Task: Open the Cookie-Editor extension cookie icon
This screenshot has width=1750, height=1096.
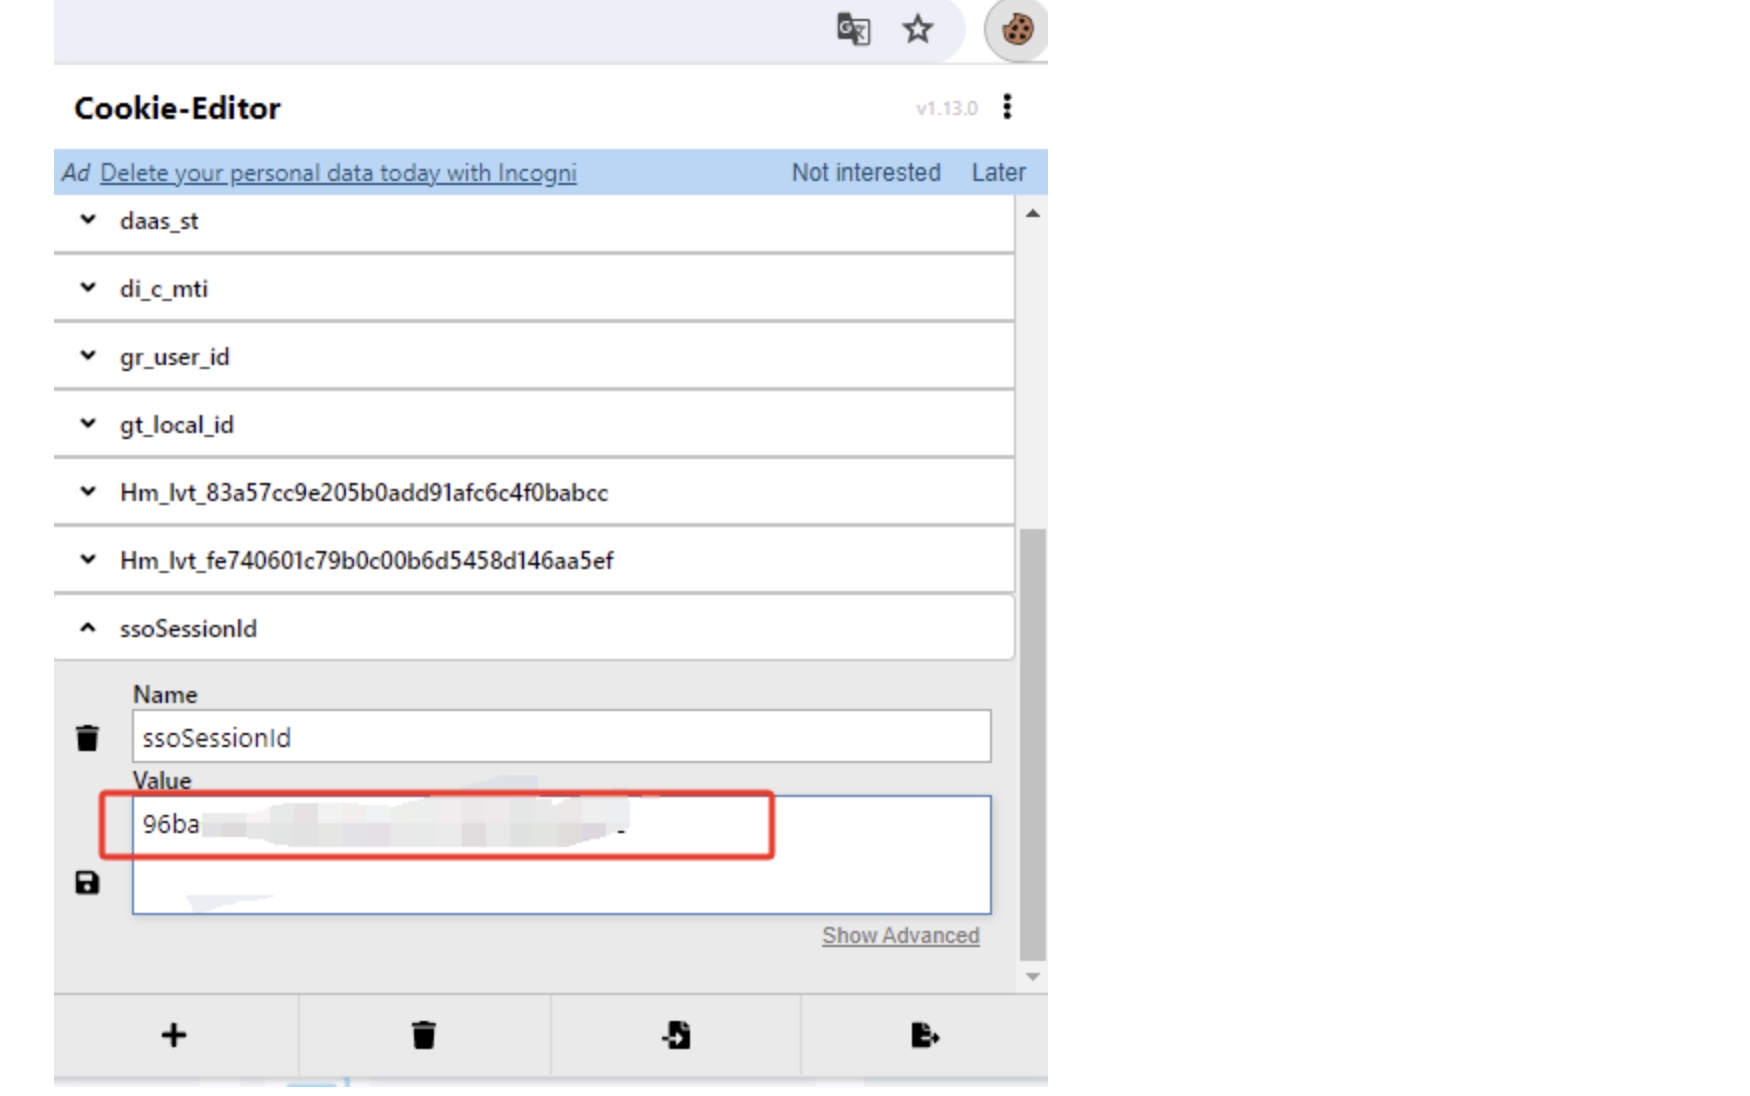Action: 1017,30
